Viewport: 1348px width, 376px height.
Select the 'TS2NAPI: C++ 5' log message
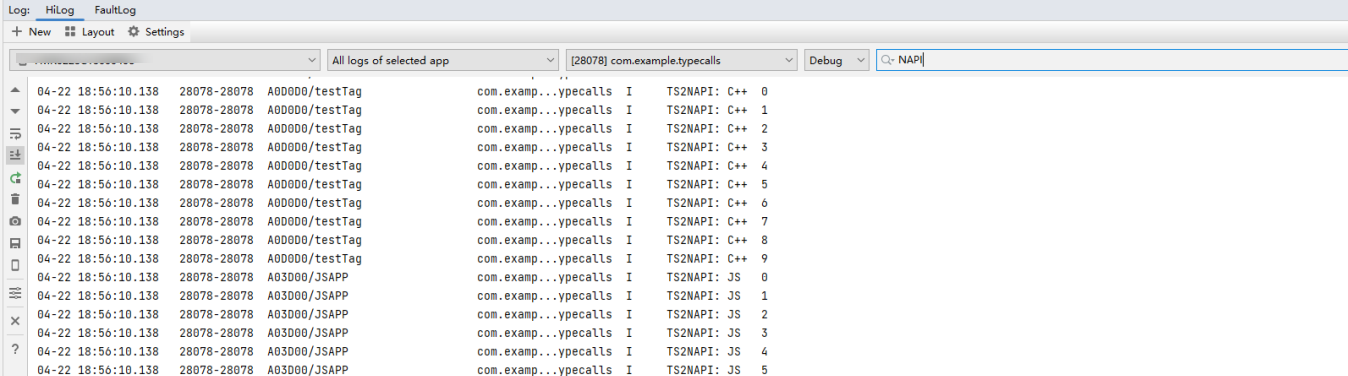(717, 184)
